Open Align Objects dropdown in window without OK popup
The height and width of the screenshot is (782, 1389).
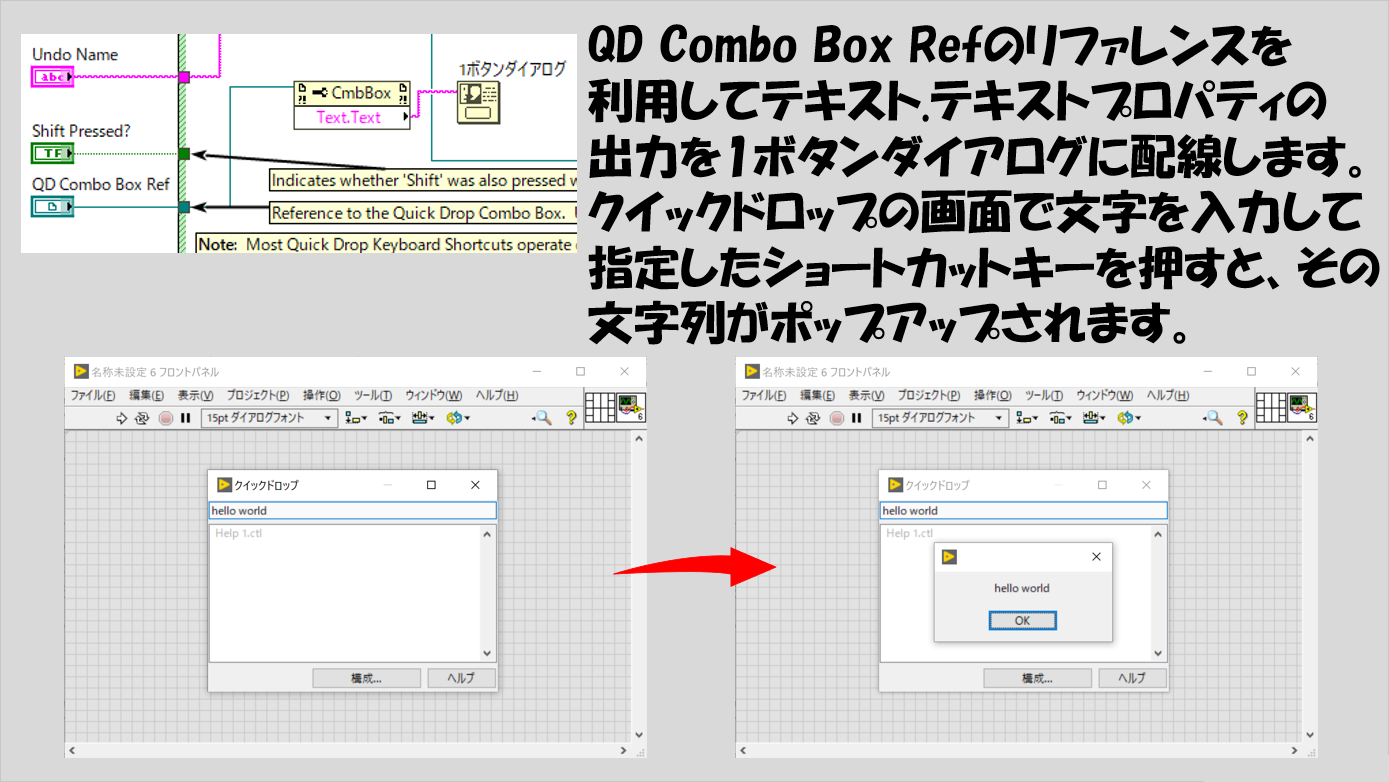point(356,418)
